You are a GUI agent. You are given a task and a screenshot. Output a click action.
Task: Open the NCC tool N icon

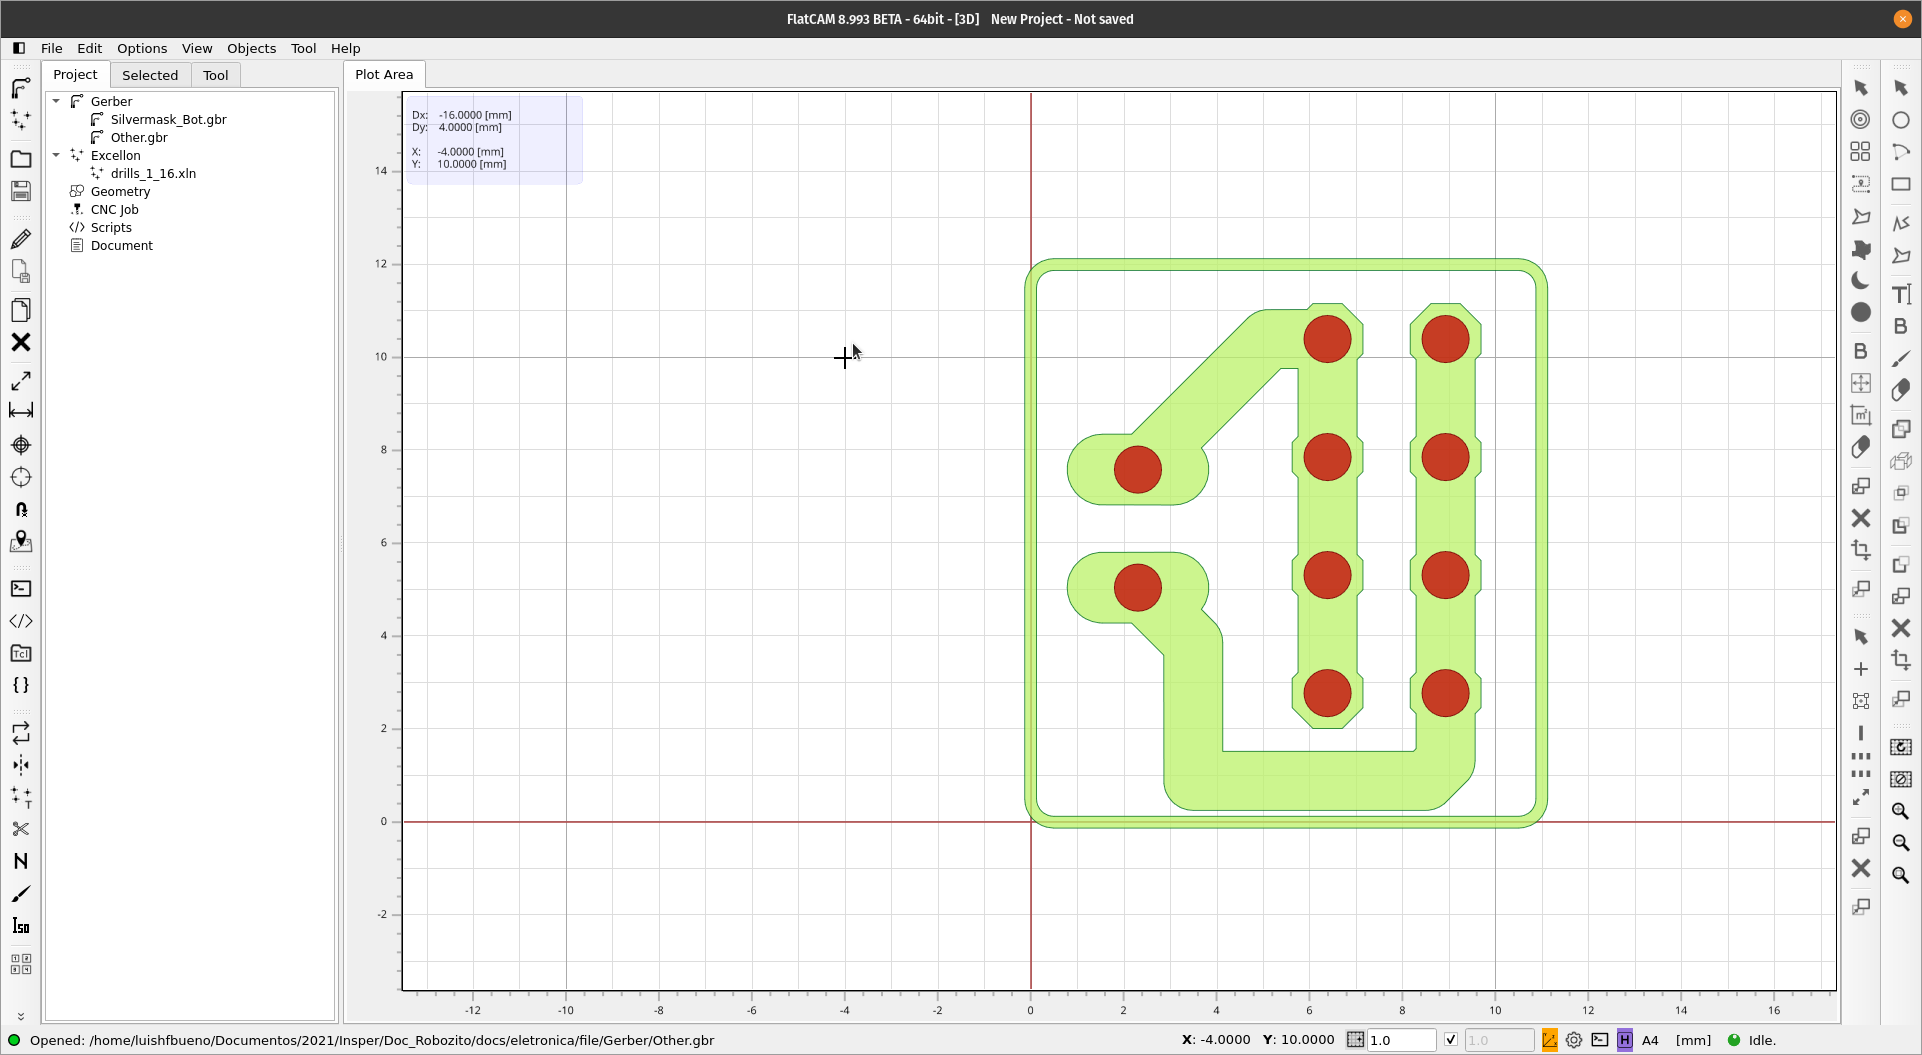[x=20, y=861]
